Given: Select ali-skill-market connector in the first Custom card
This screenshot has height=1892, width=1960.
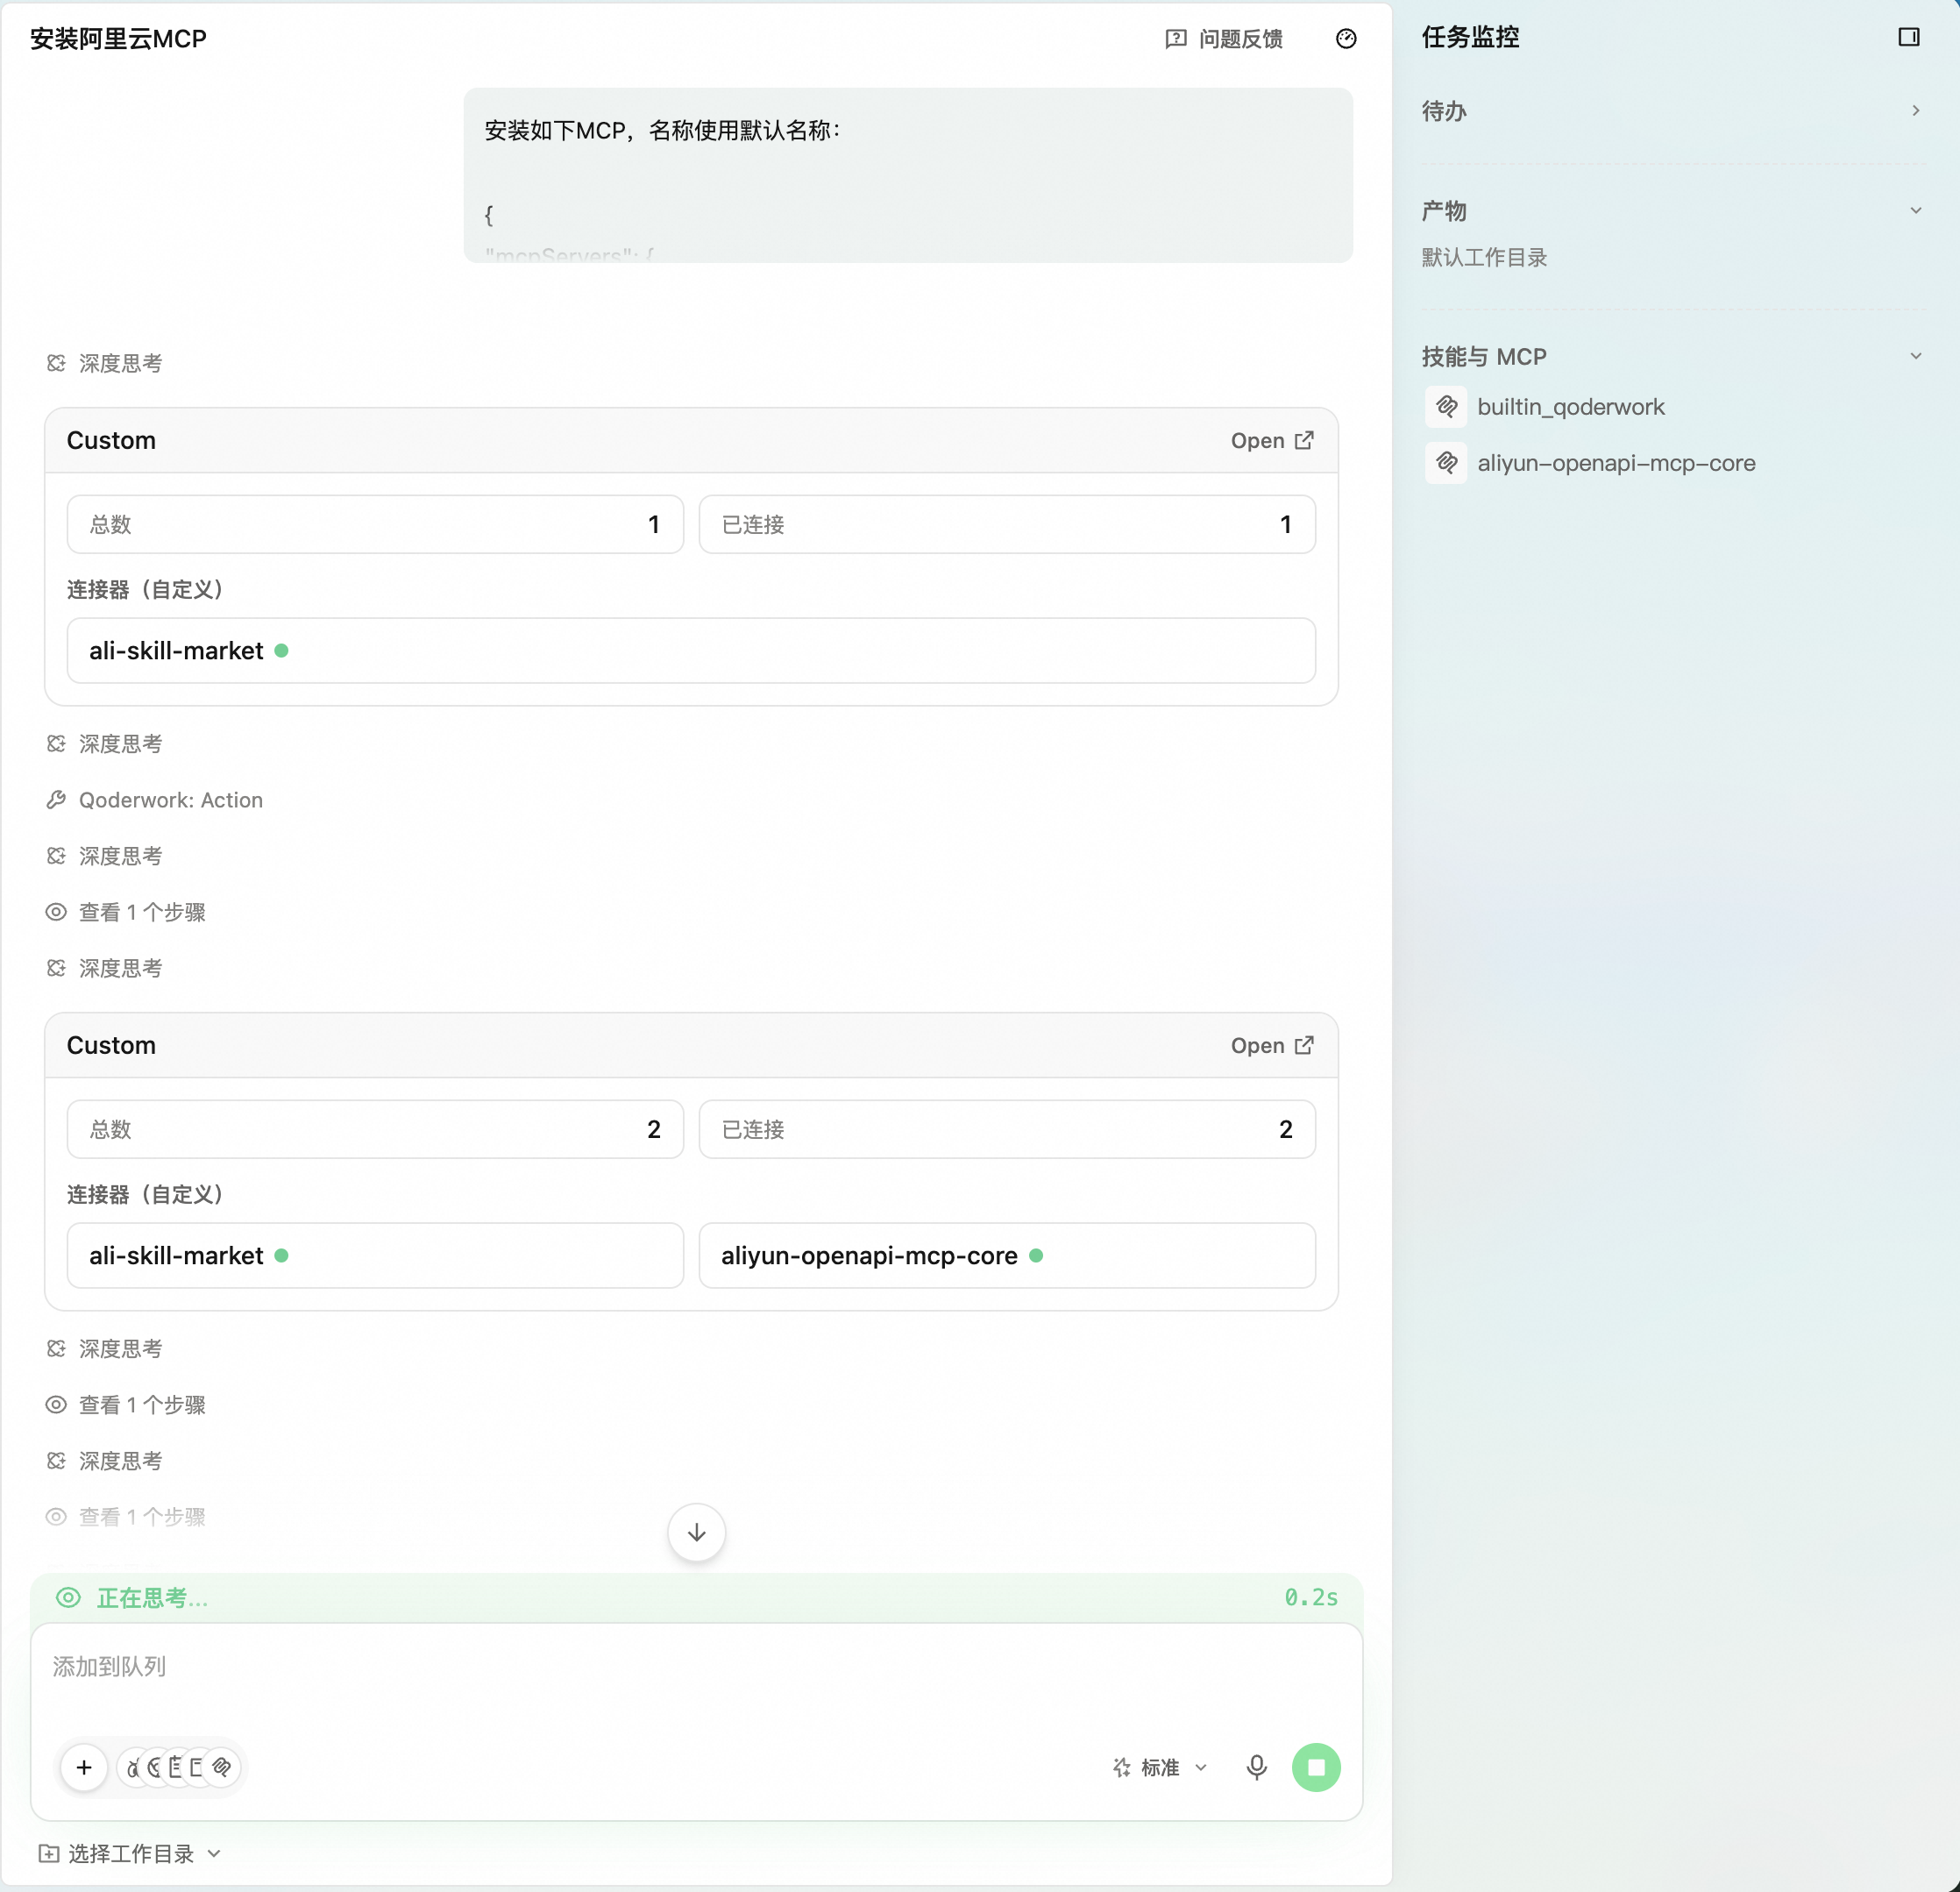Looking at the screenshot, I should pos(691,651).
